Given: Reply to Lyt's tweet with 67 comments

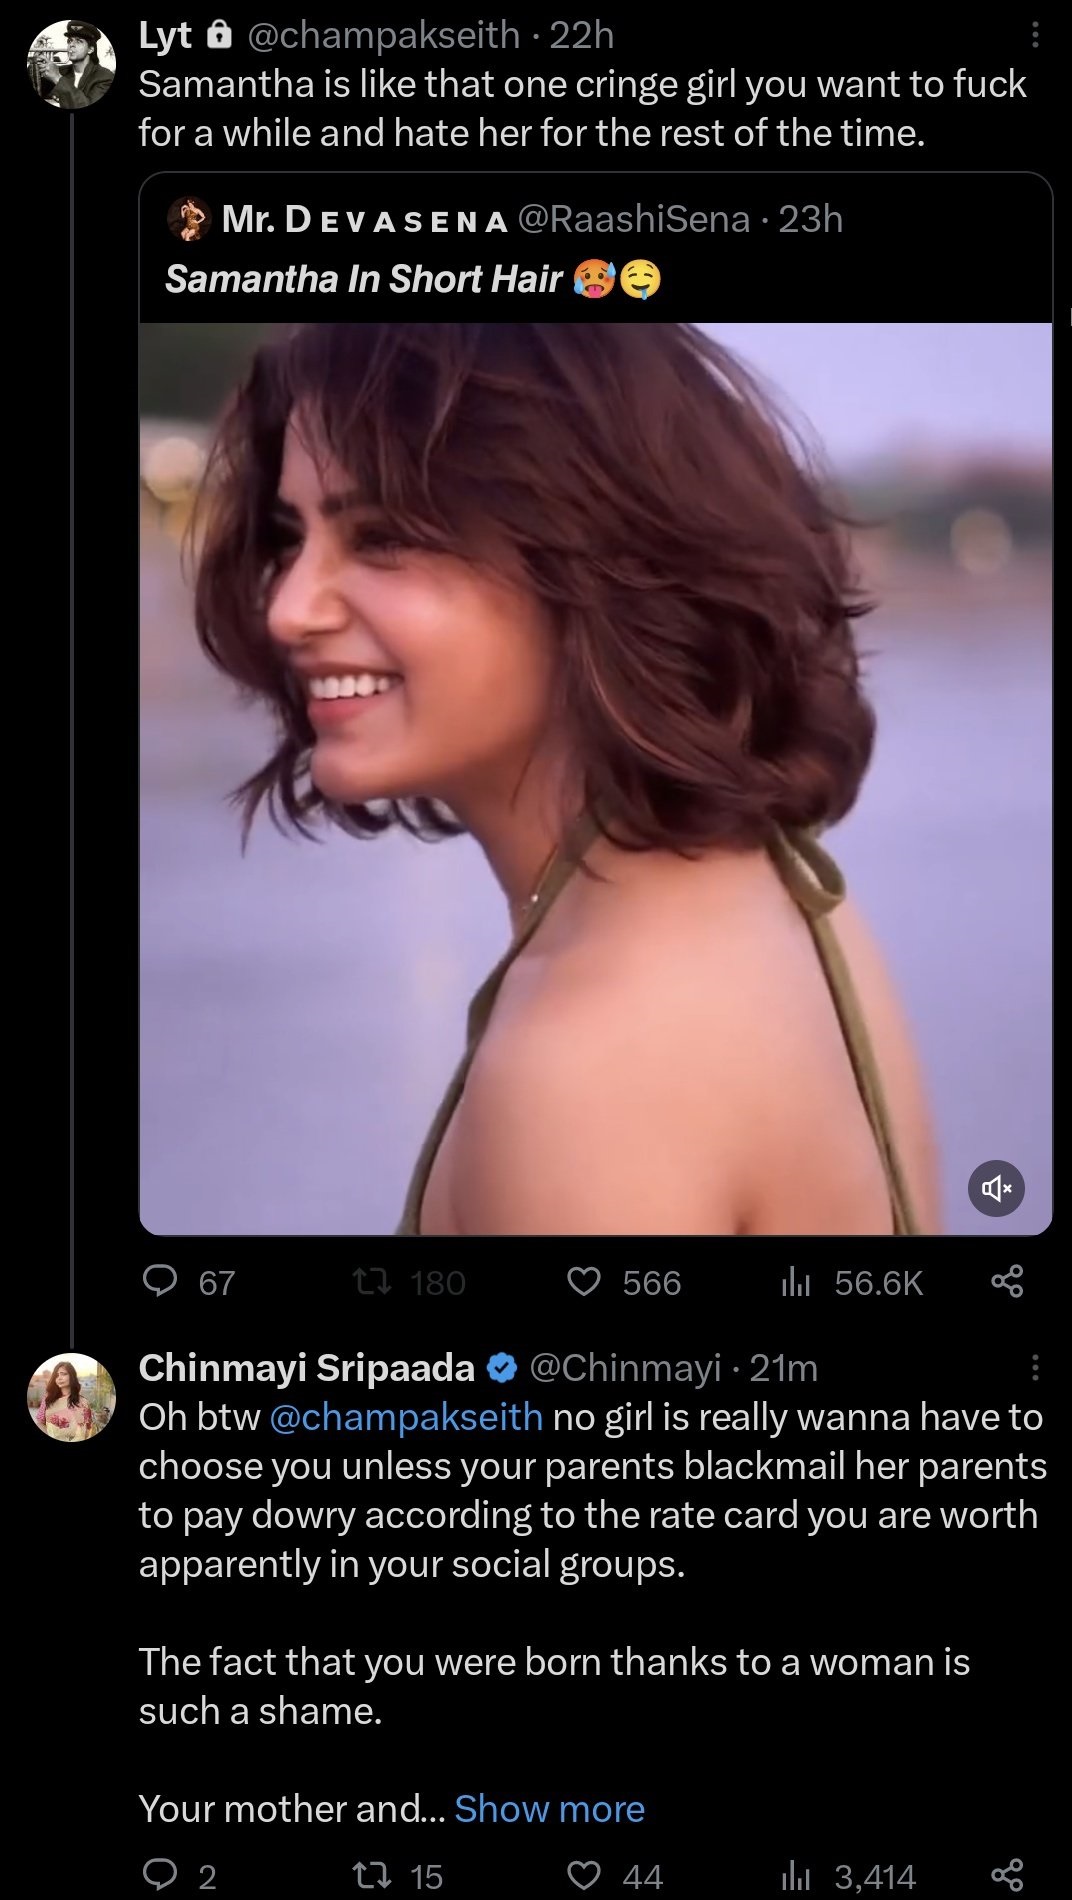Looking at the screenshot, I should 160,1281.
